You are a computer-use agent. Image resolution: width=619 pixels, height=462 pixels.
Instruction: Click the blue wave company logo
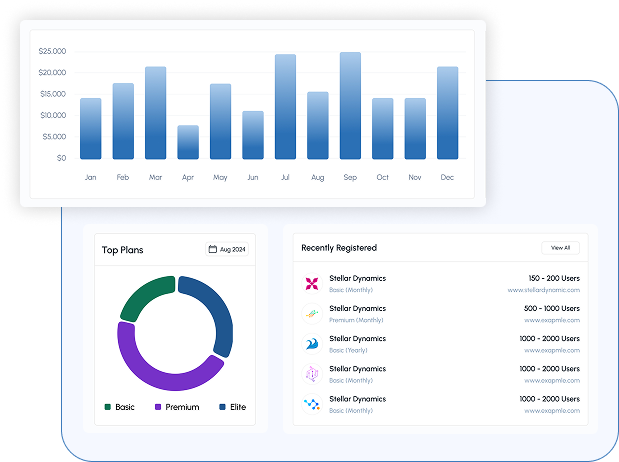click(311, 343)
